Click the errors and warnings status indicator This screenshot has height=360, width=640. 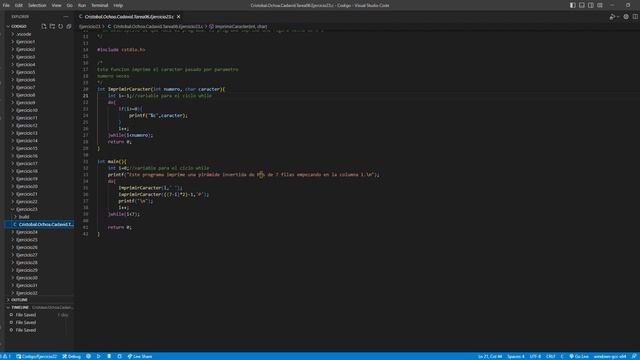[x=6, y=356]
